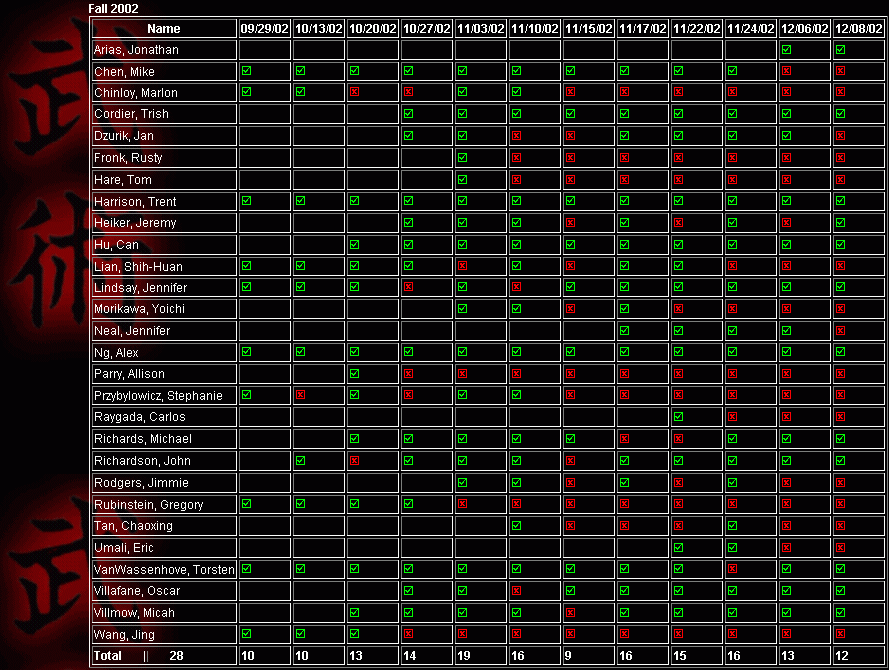Click the Name column header

(164, 29)
